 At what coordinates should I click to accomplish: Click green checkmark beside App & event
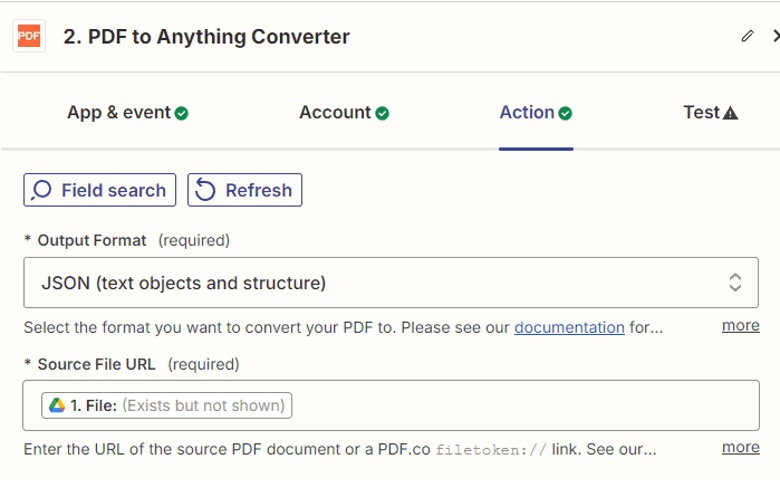pos(181,114)
